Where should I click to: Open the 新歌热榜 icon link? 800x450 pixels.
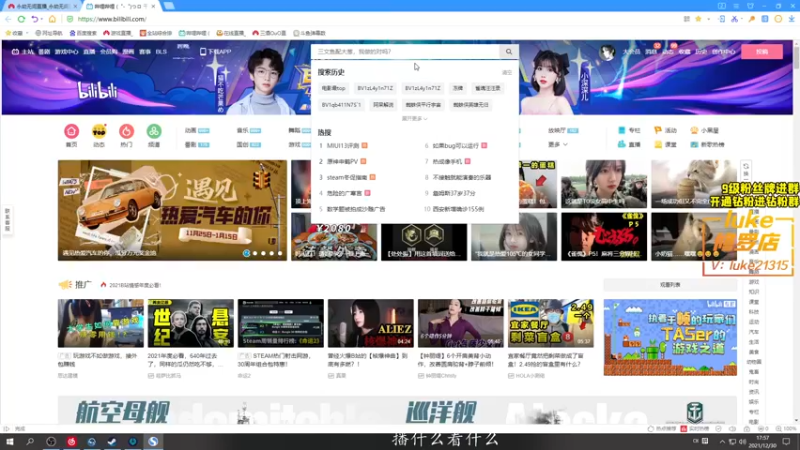707,144
